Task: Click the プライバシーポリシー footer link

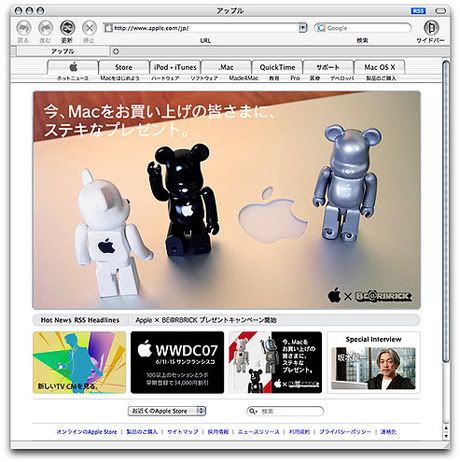Action: 345,432
